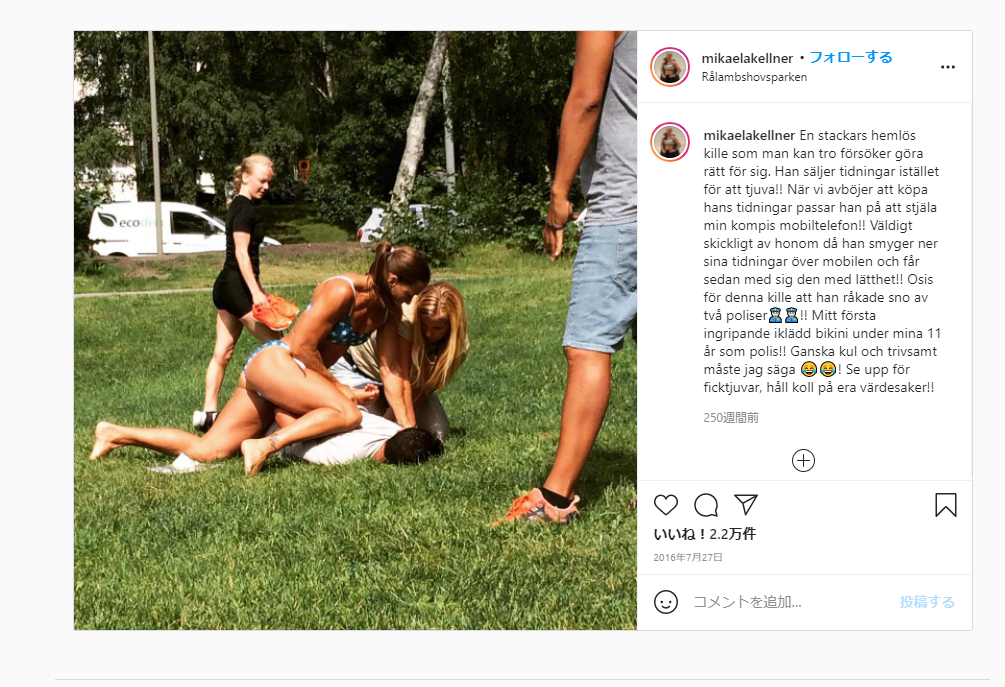Screen dimensions: 1005x687
Task: Open Rålambshovsparken location link
Action: click(754, 77)
